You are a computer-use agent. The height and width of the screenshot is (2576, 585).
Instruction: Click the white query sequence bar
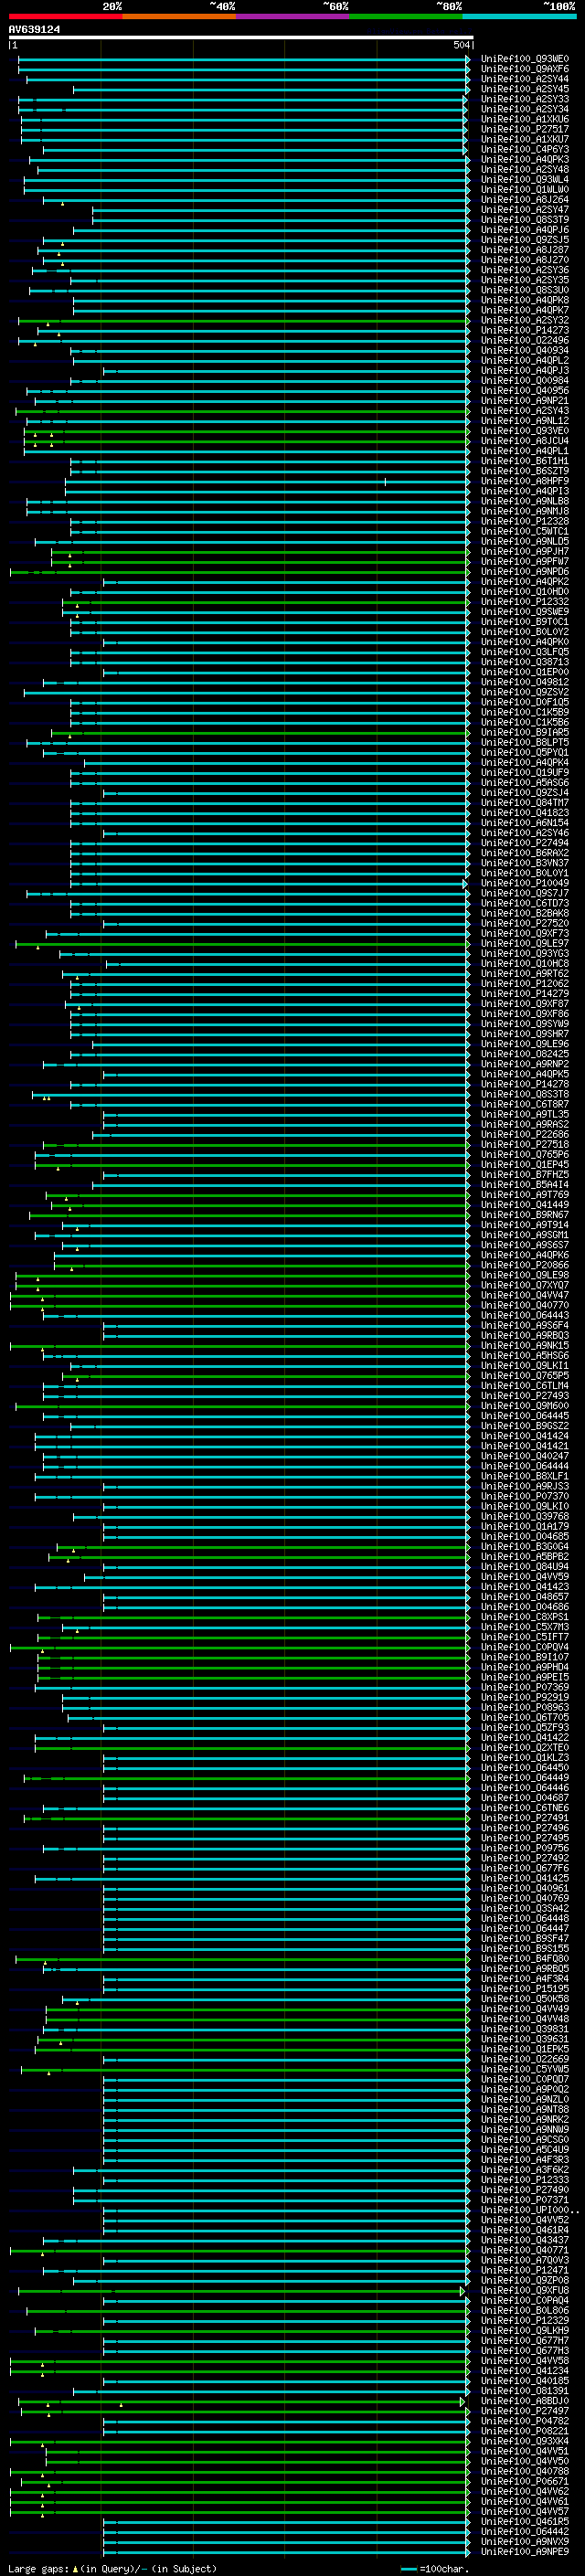click(x=240, y=38)
